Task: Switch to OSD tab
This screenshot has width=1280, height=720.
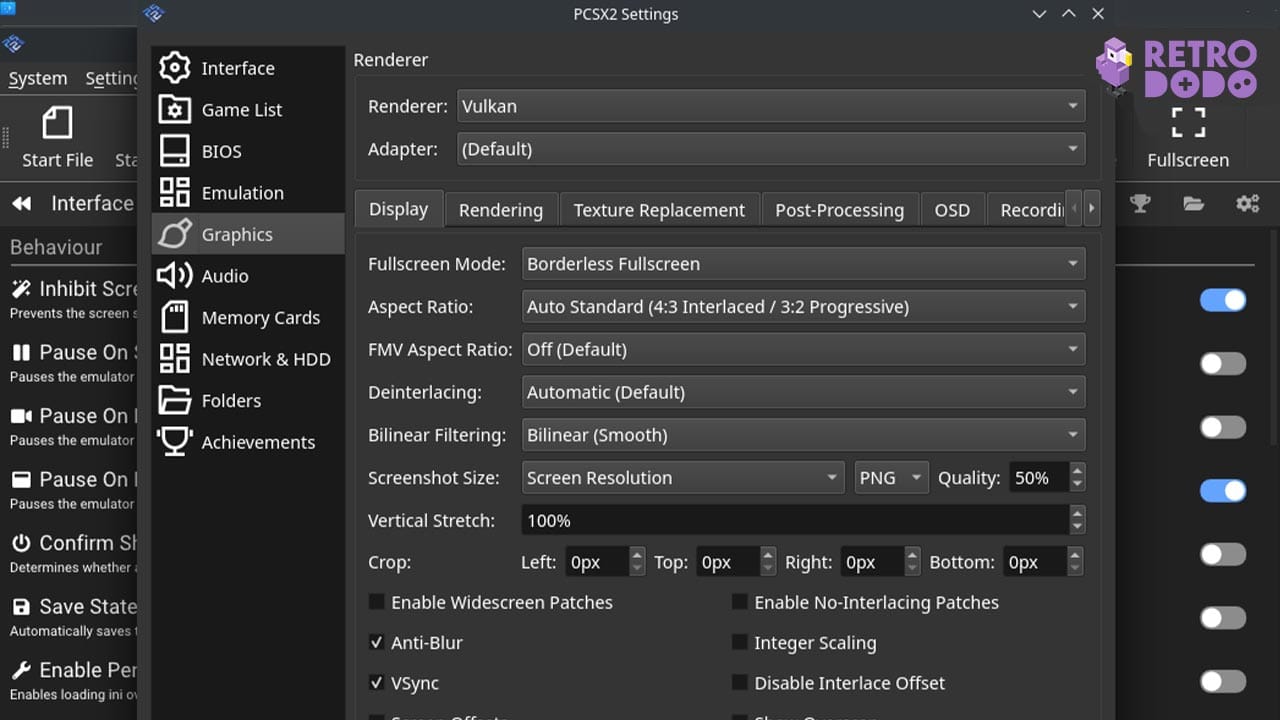Action: click(952, 210)
